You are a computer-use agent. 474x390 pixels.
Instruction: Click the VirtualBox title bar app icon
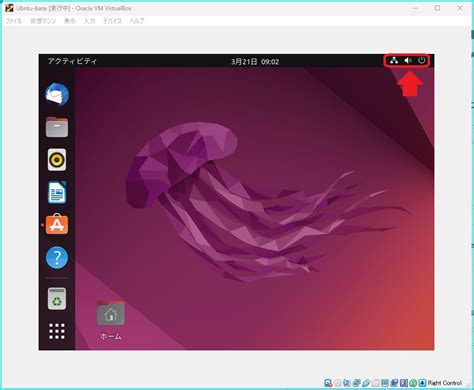click(x=9, y=8)
